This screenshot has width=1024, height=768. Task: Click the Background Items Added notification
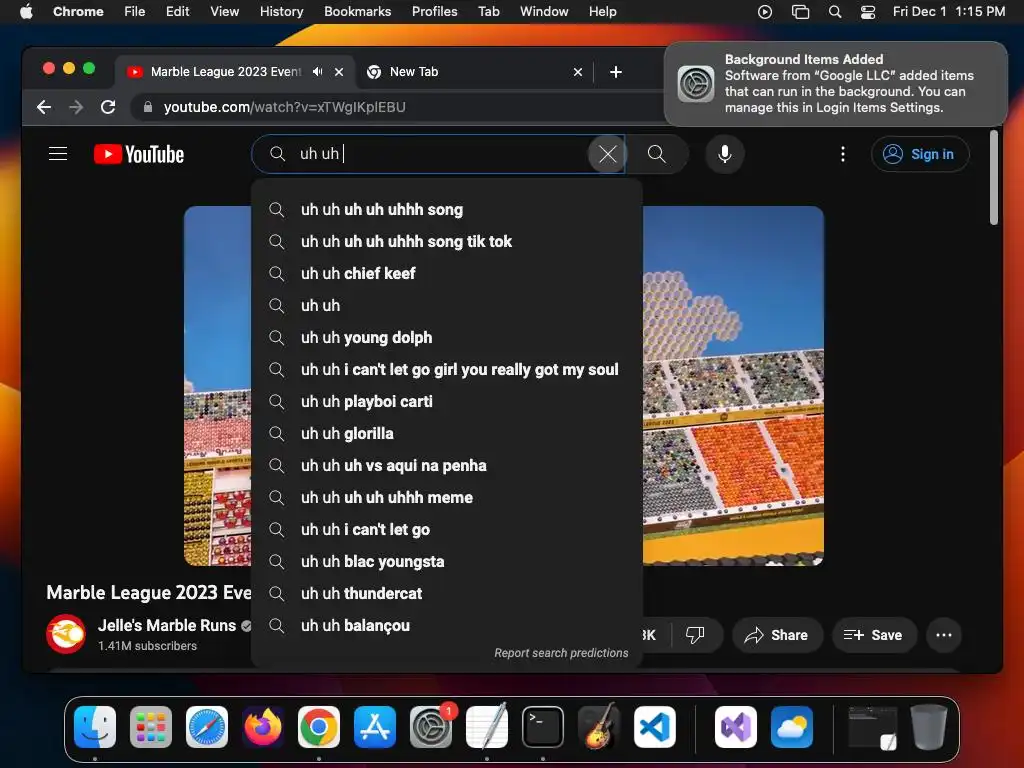(x=835, y=84)
